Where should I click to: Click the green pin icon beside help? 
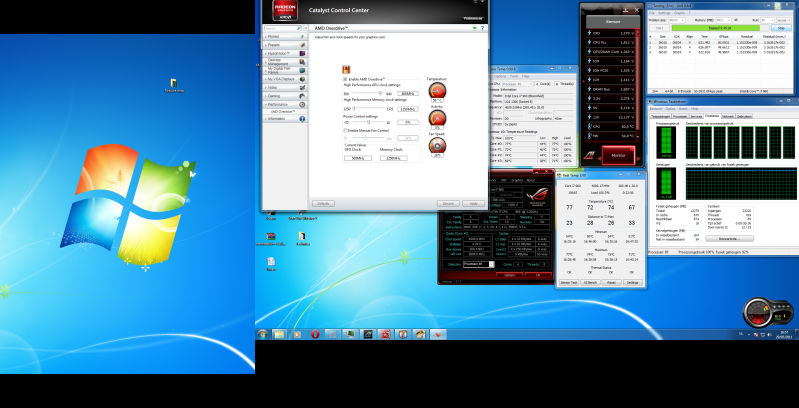click(475, 29)
